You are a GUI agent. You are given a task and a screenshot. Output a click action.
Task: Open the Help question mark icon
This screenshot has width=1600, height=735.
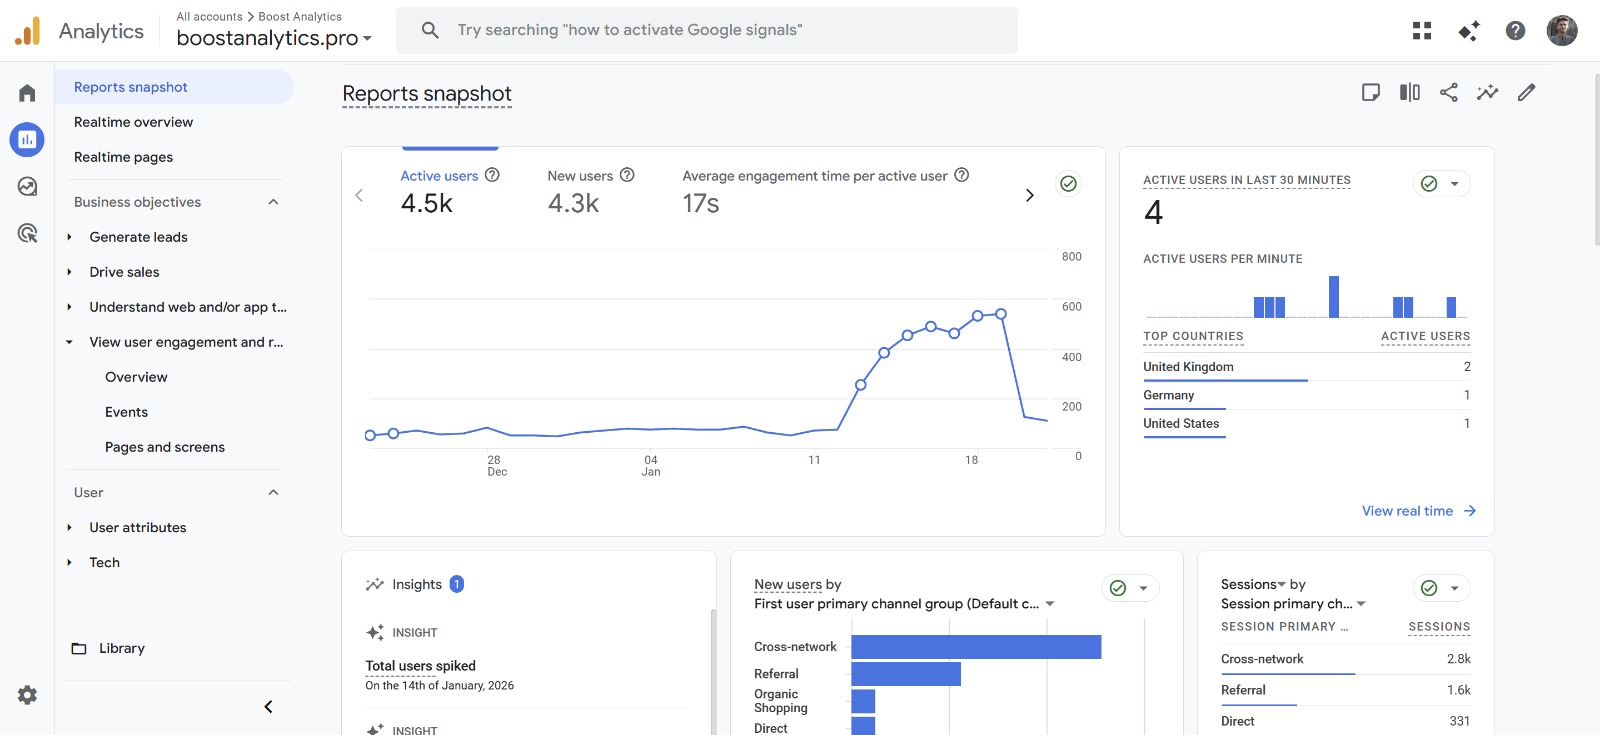tap(1515, 31)
